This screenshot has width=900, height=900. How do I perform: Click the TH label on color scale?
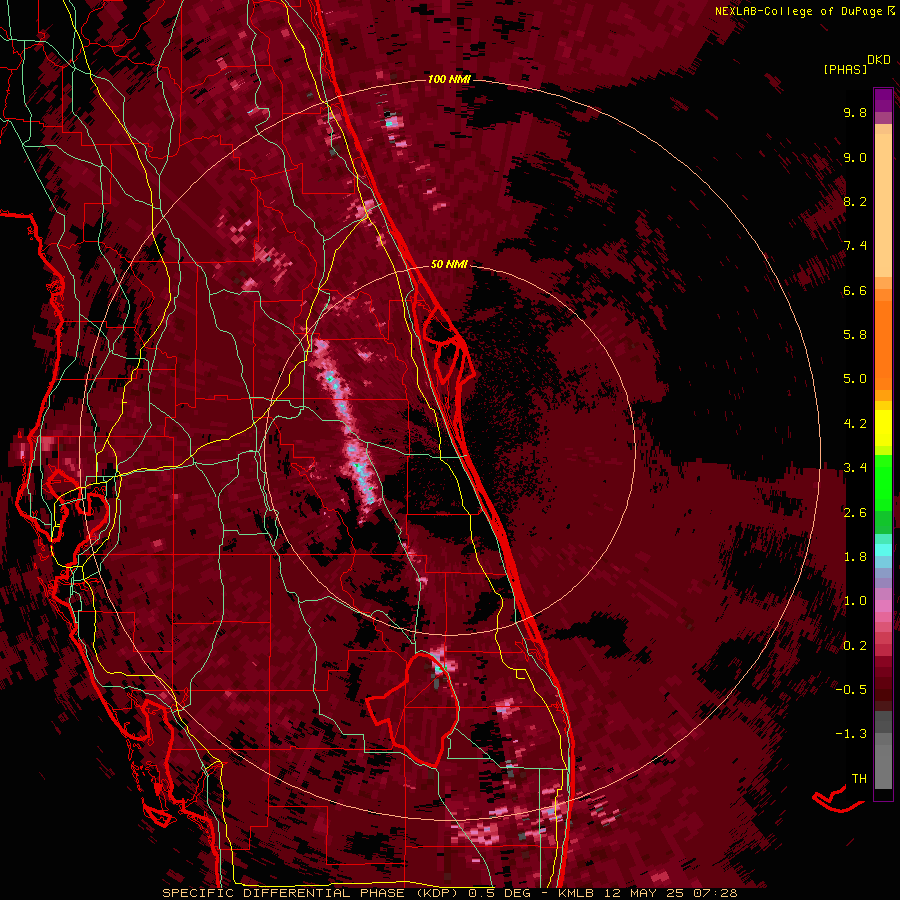pyautogui.click(x=859, y=778)
